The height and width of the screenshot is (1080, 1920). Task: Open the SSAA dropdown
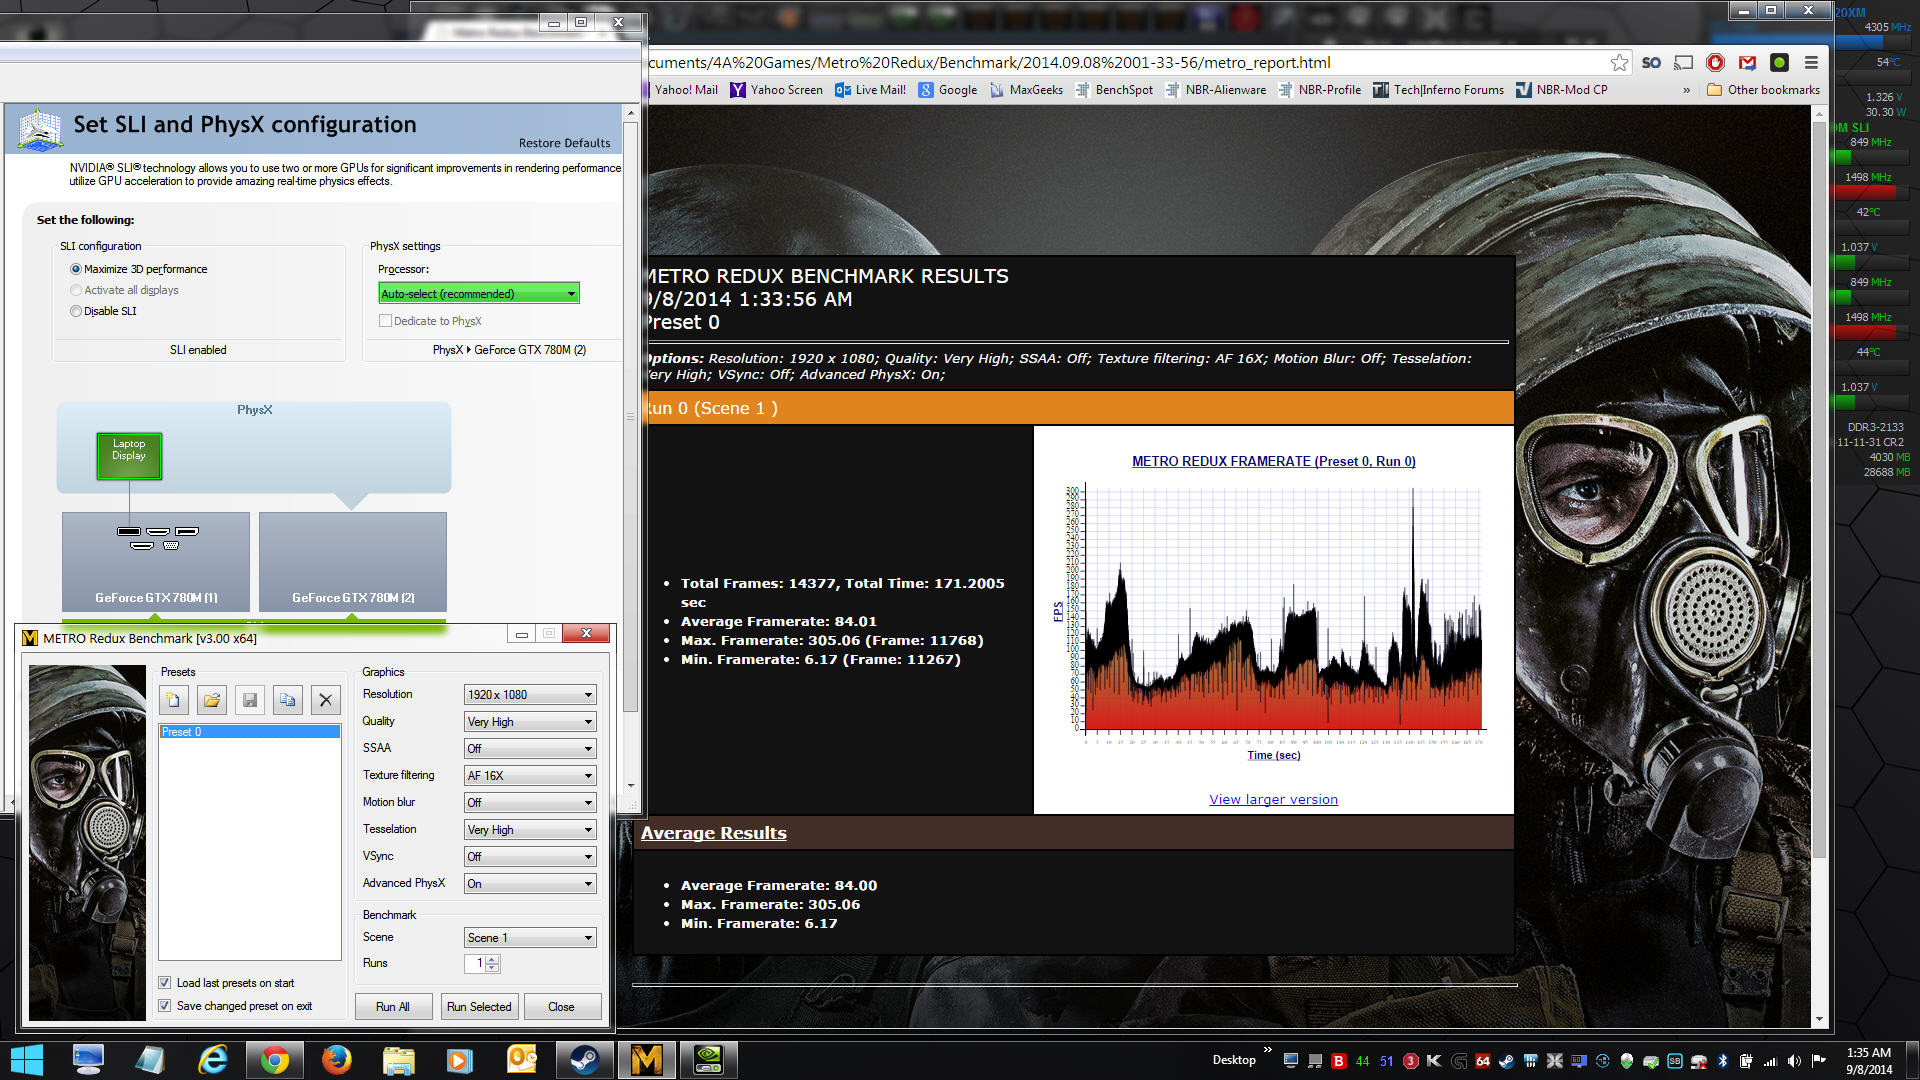pos(530,749)
